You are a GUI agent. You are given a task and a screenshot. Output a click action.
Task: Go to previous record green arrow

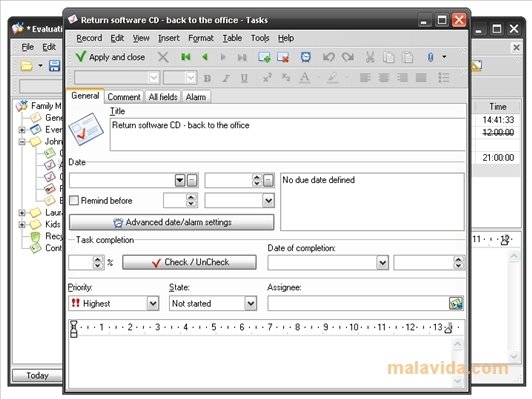pyautogui.click(x=205, y=57)
